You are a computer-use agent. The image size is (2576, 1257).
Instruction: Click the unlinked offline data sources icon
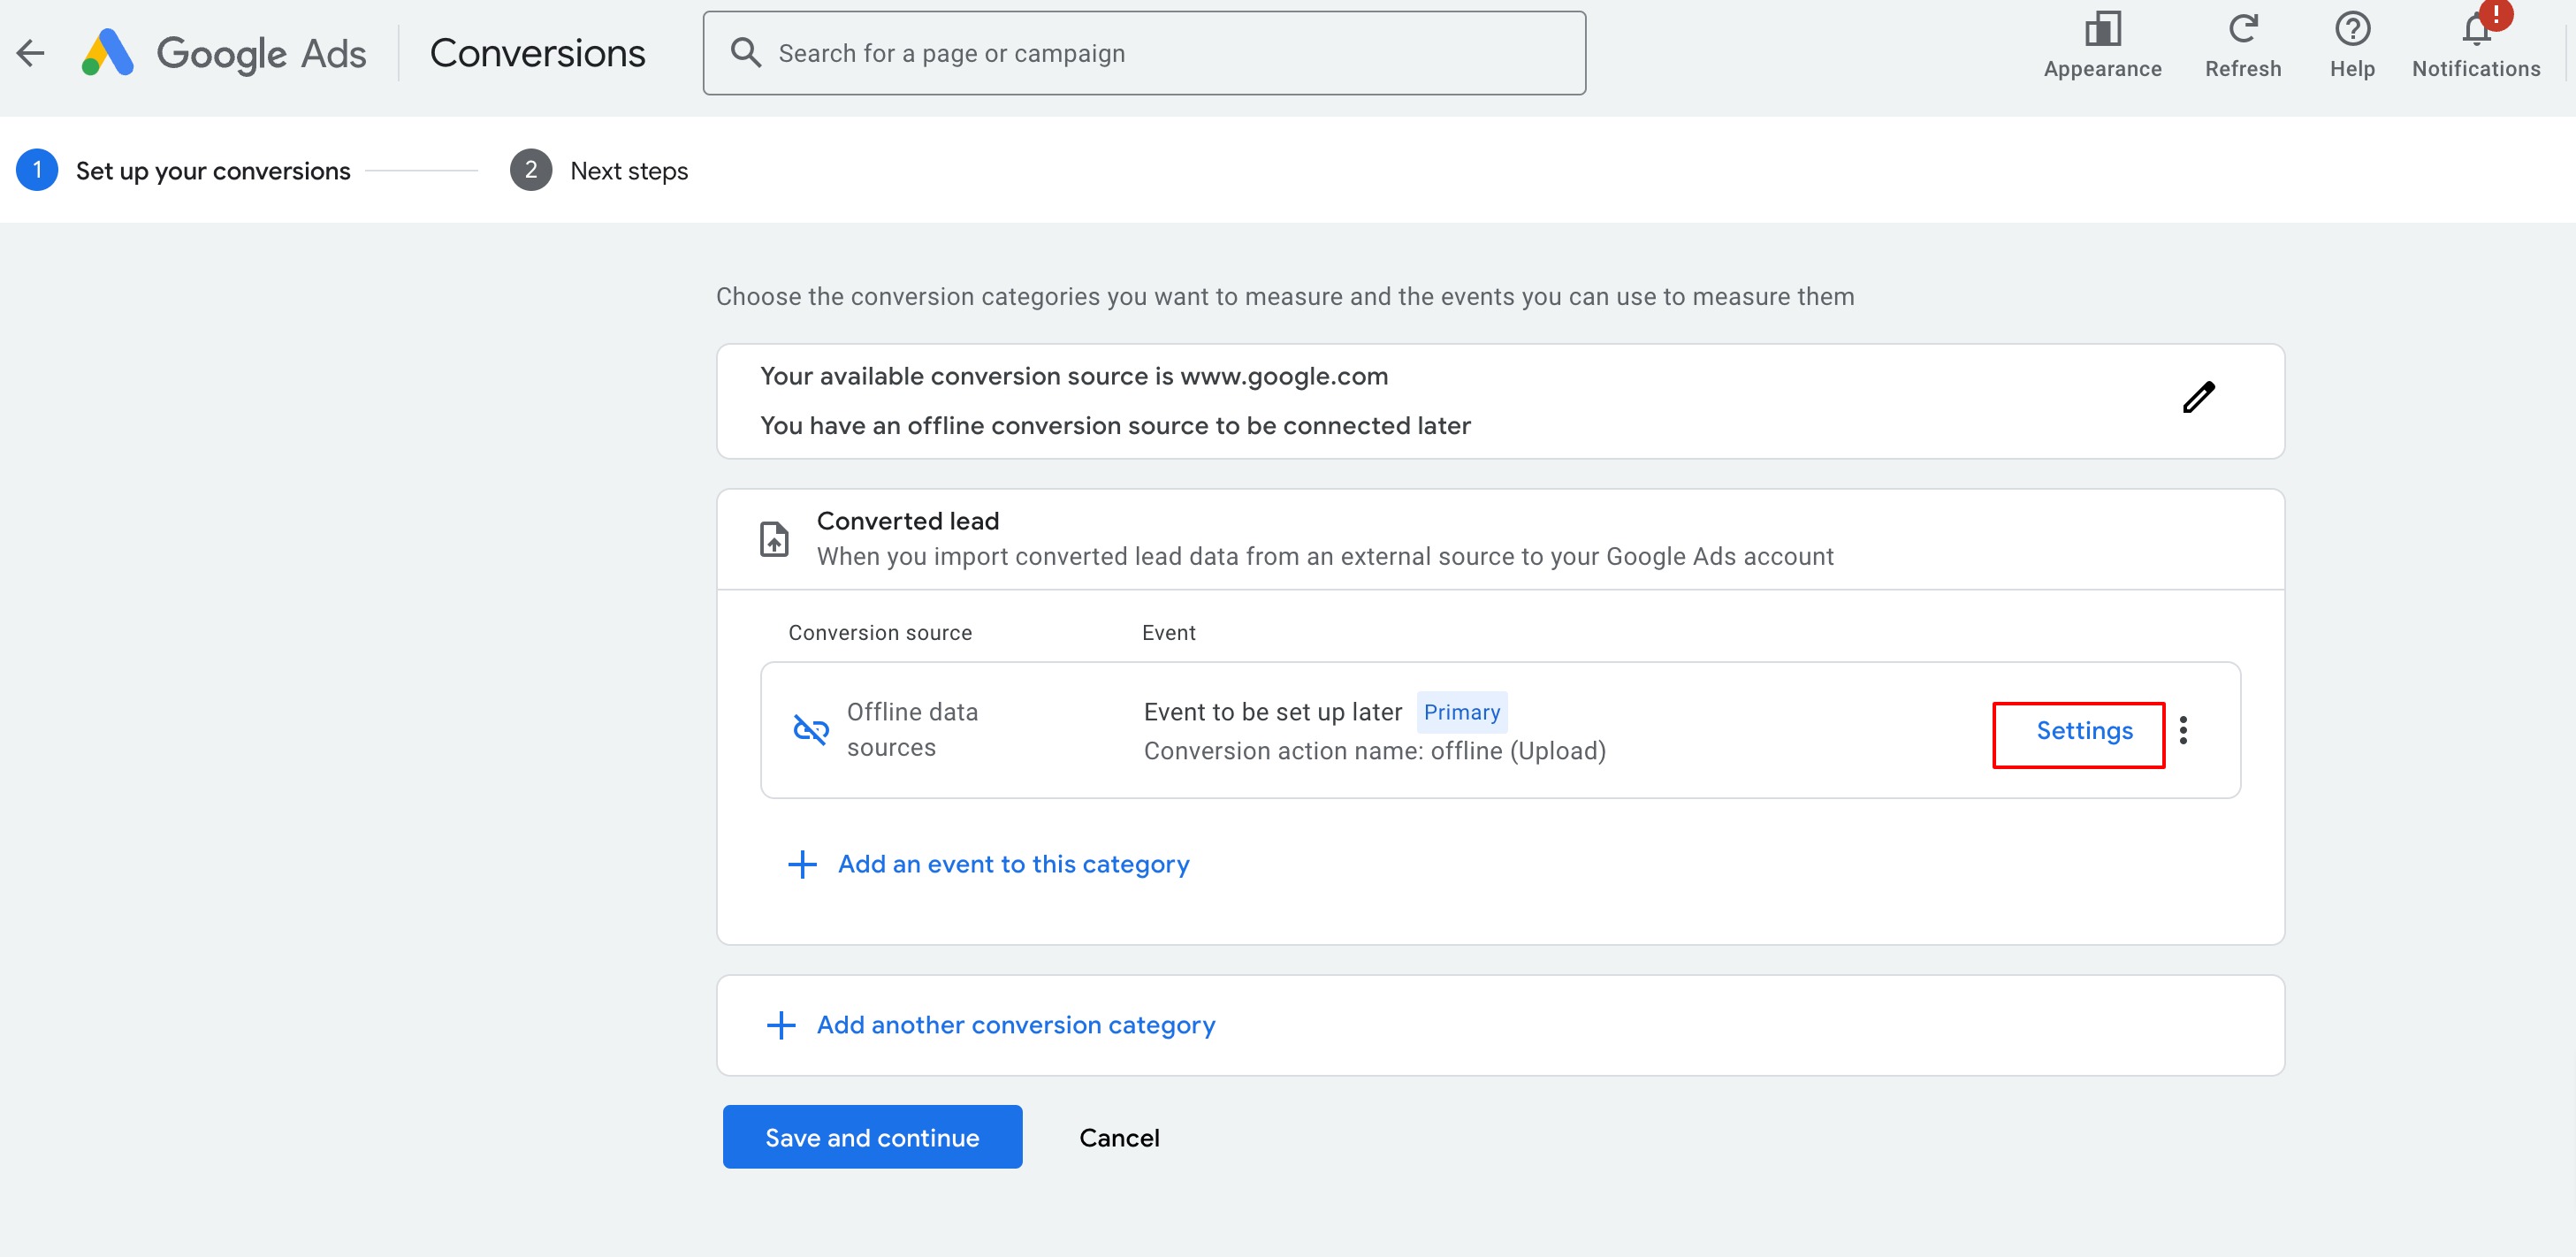pyautogui.click(x=810, y=729)
